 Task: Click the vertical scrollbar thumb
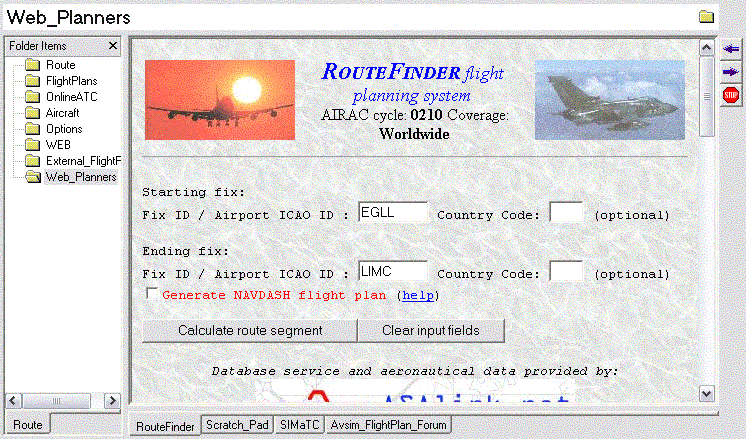tap(707, 96)
